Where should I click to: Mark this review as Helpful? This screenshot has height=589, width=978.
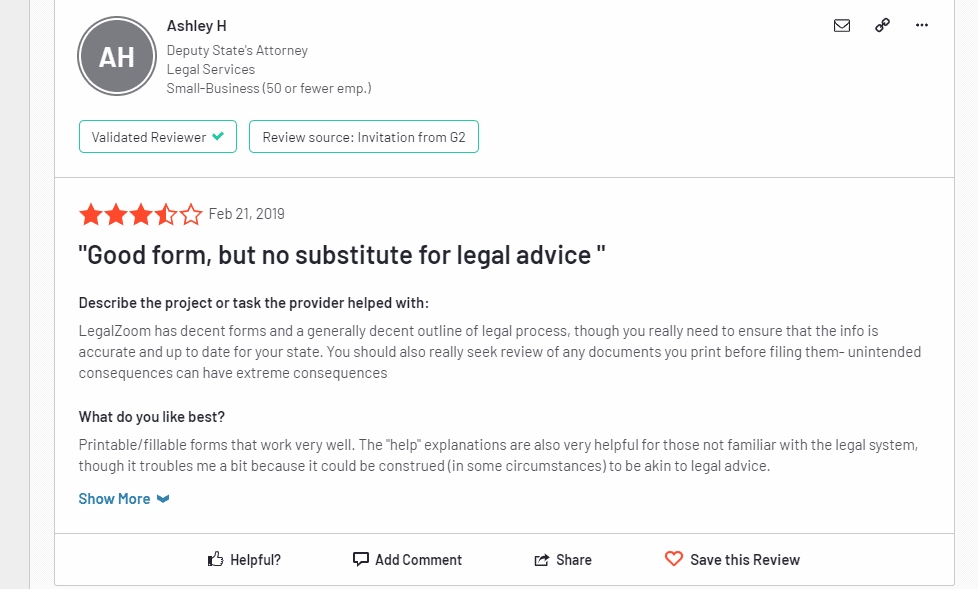tap(244, 560)
